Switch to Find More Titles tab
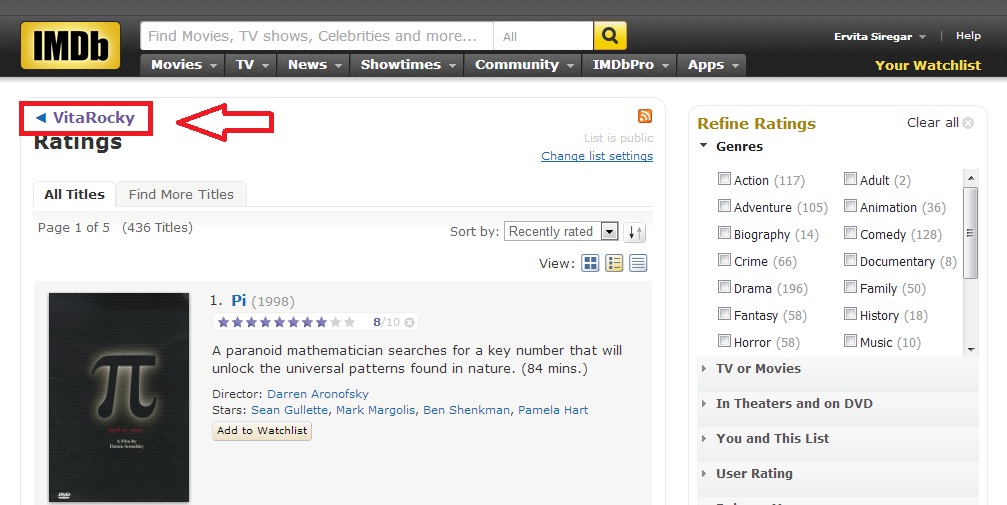 [x=181, y=194]
